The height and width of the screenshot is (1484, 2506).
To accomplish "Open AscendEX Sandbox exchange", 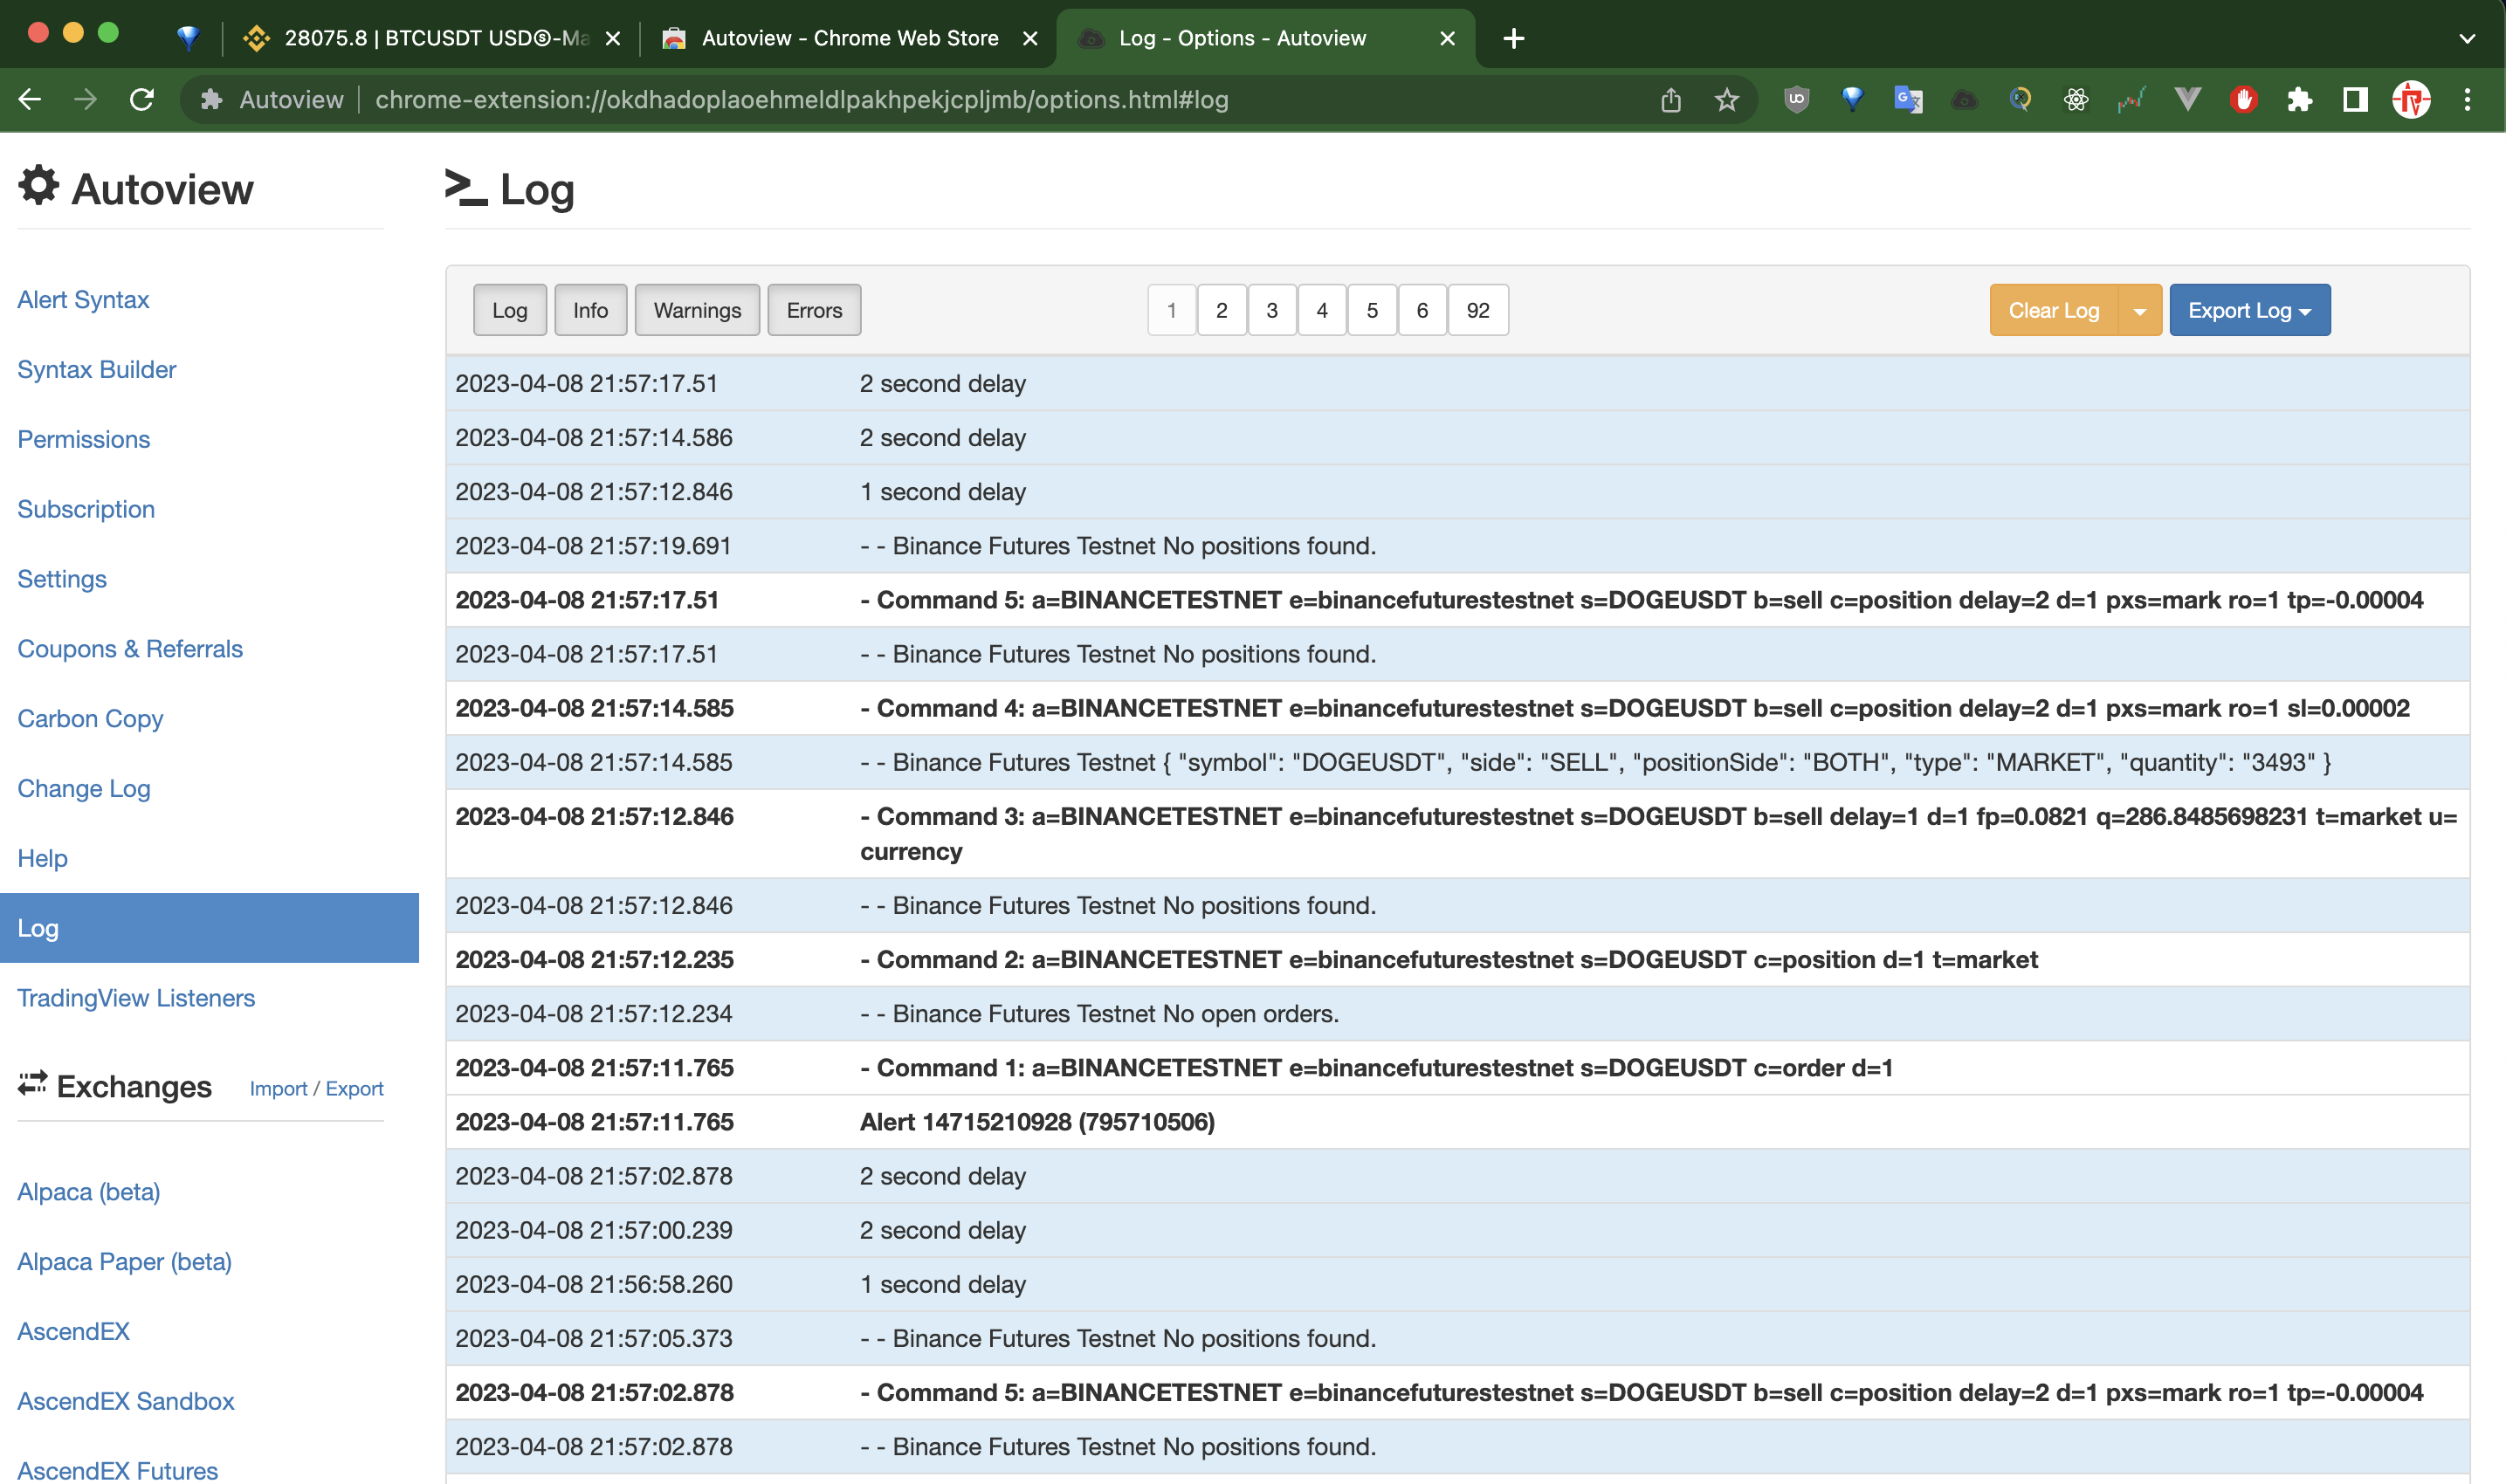I will 126,1401.
